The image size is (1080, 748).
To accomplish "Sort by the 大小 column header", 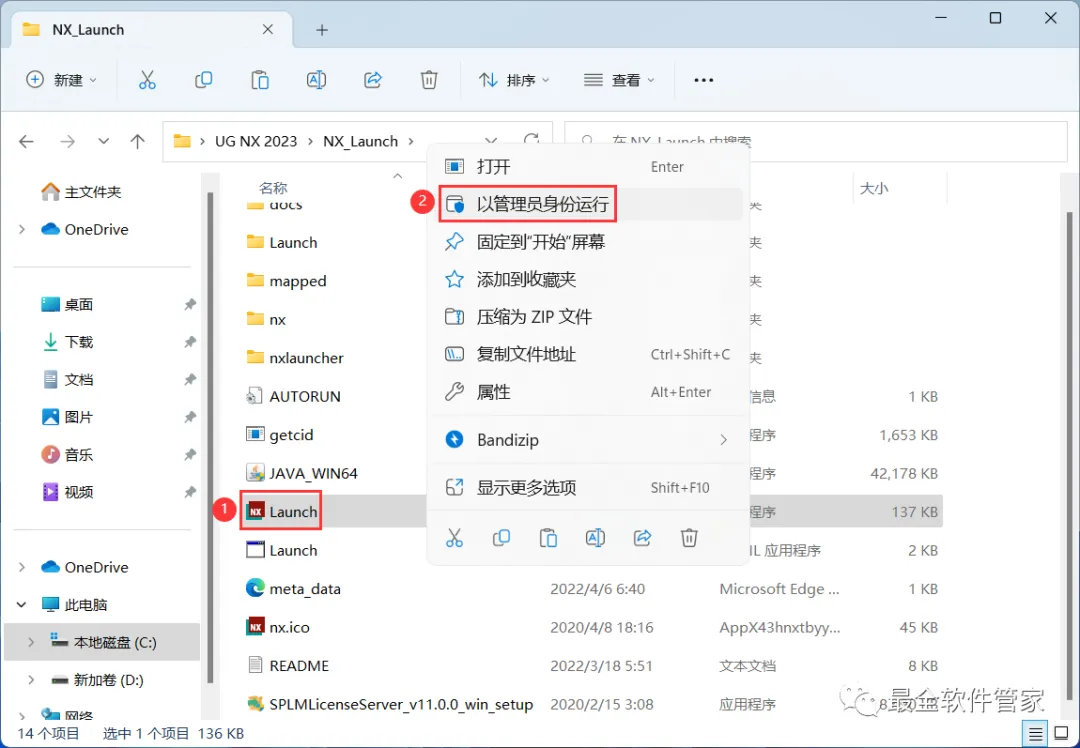I will pos(873,188).
